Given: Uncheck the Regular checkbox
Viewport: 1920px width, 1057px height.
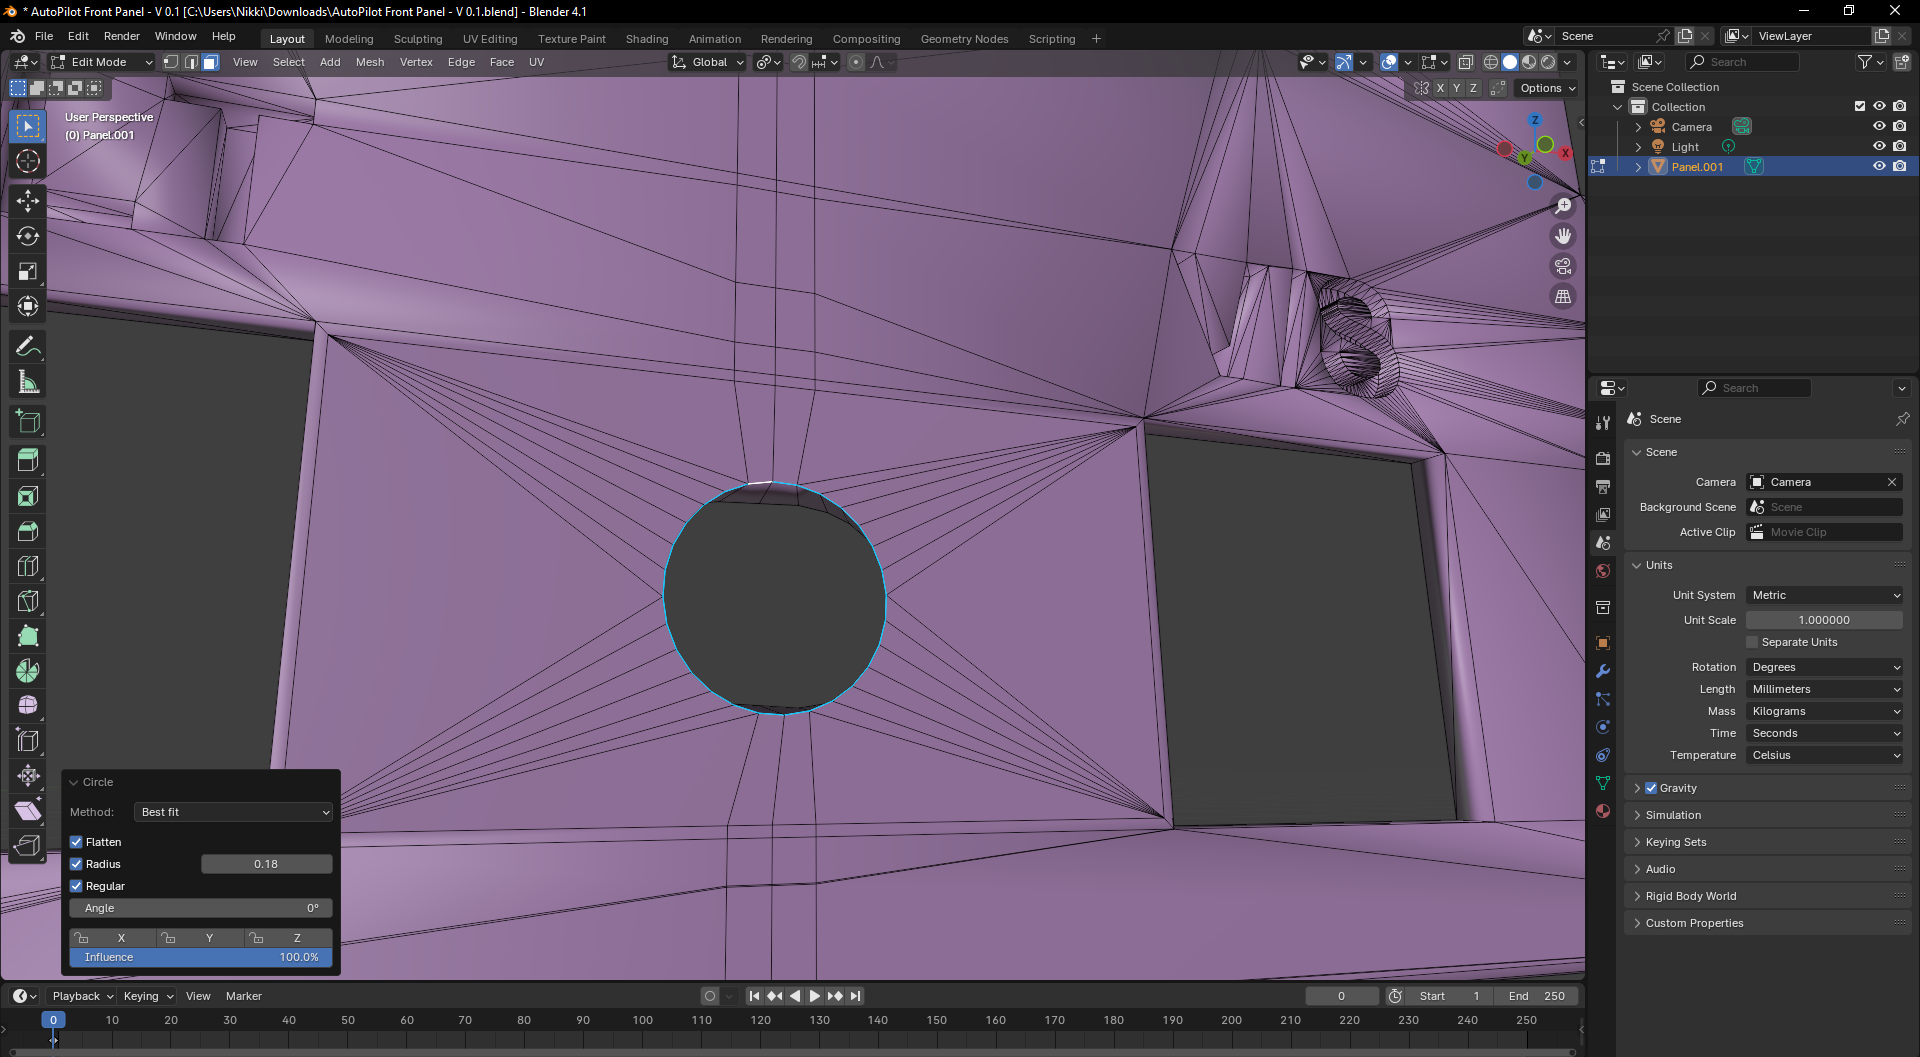Looking at the screenshot, I should (76, 886).
